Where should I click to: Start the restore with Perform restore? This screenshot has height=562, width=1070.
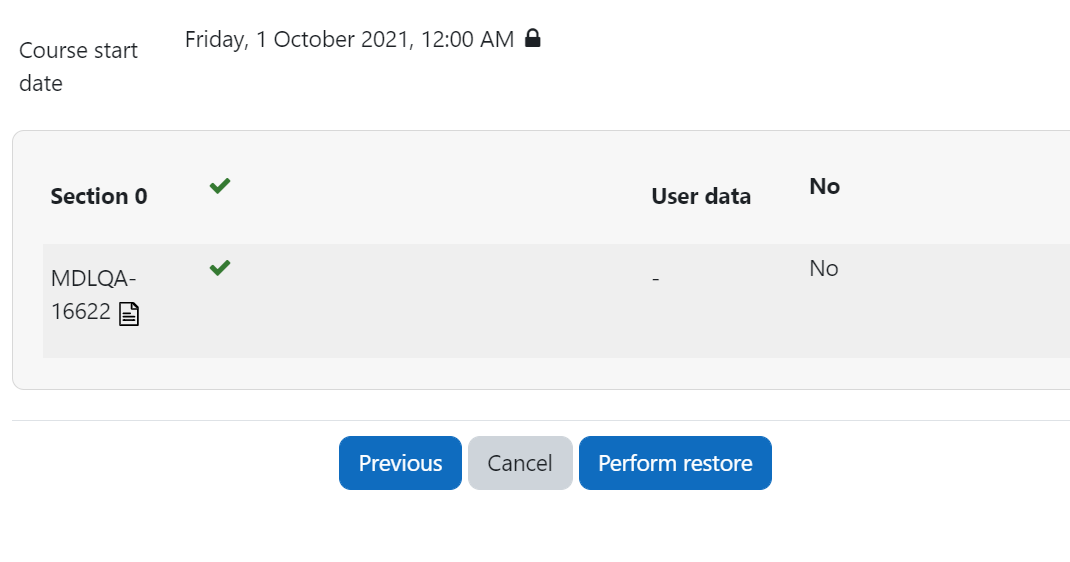(676, 463)
